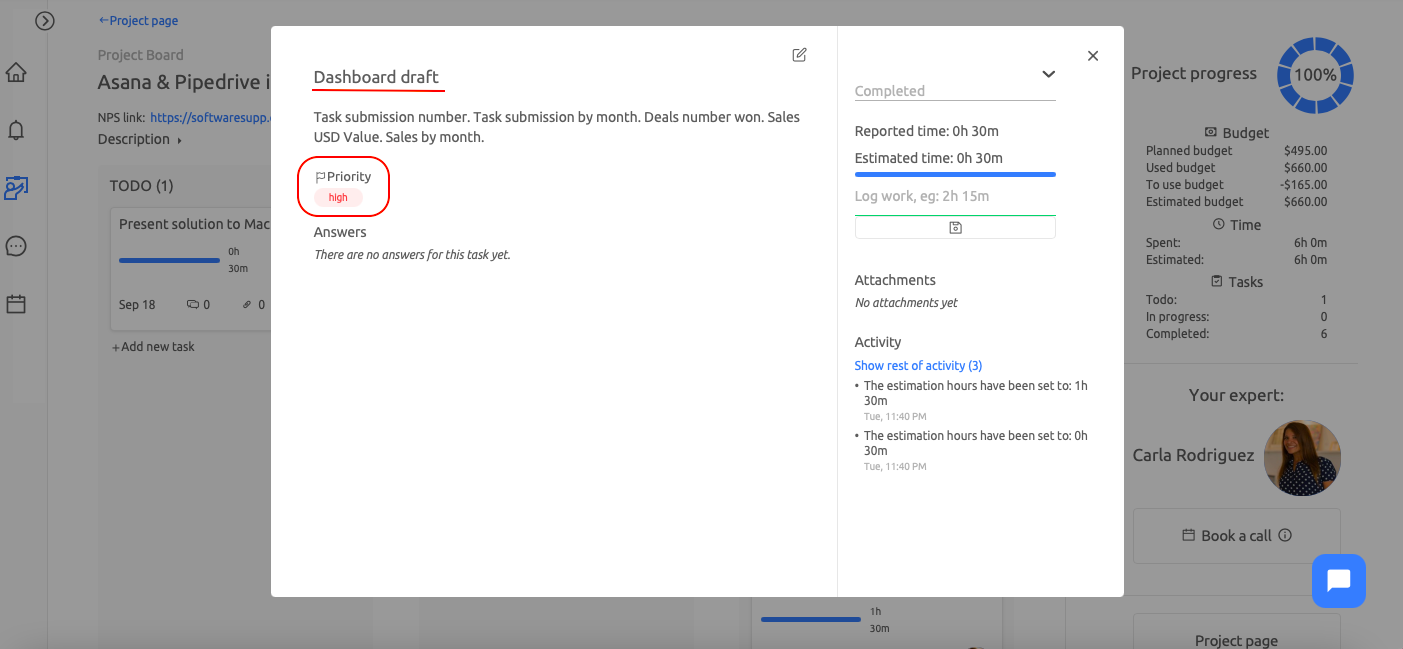Open the blue chat widget button

pyautogui.click(x=1339, y=581)
